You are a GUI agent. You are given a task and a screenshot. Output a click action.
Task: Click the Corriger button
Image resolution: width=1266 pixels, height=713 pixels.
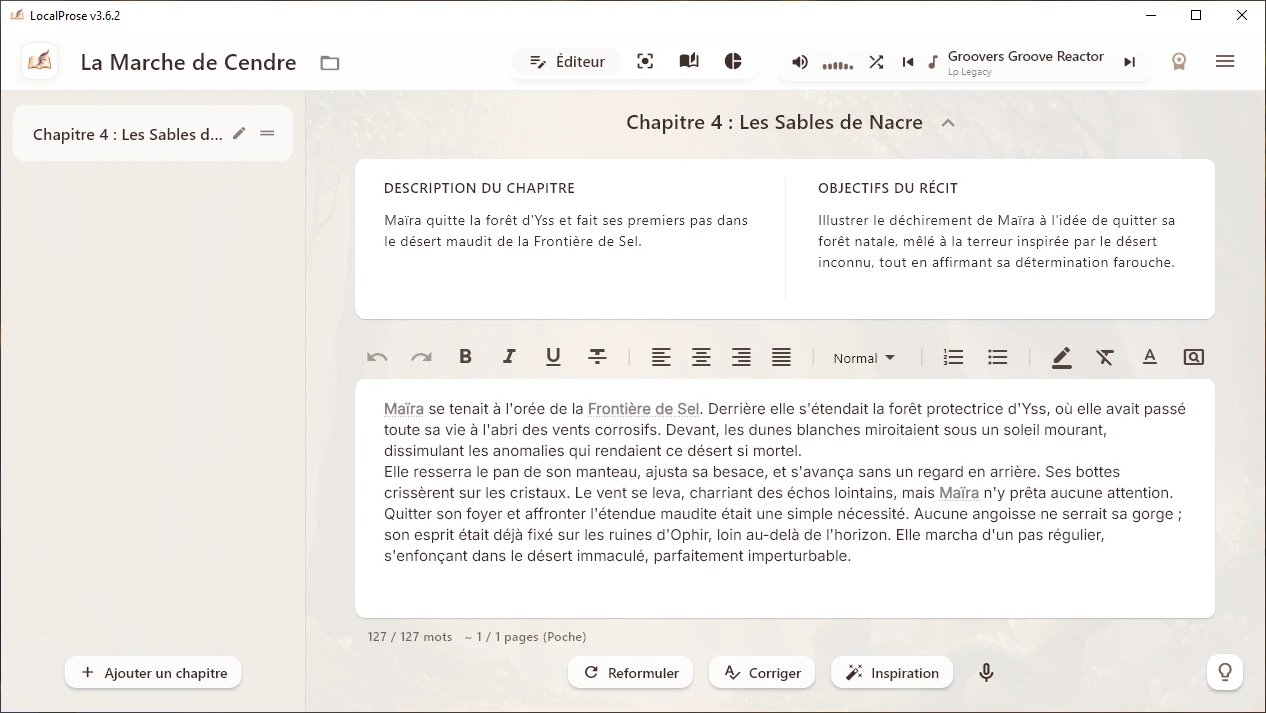[x=762, y=673]
